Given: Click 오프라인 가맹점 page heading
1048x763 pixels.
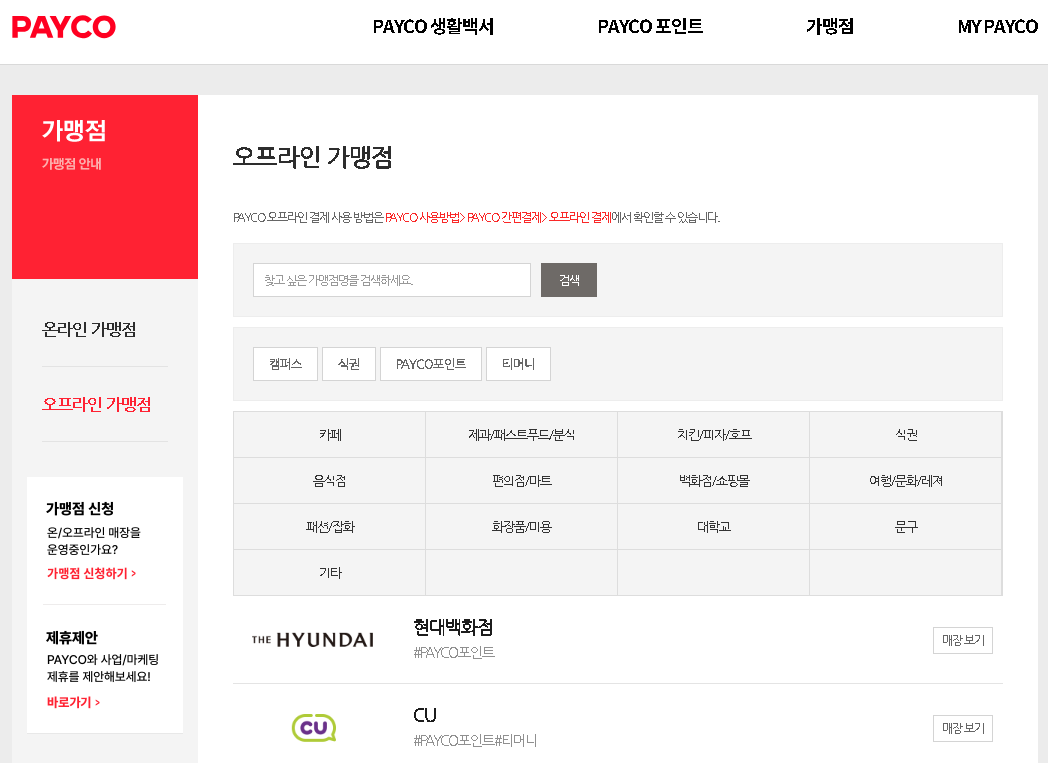Looking at the screenshot, I should (x=312, y=157).
